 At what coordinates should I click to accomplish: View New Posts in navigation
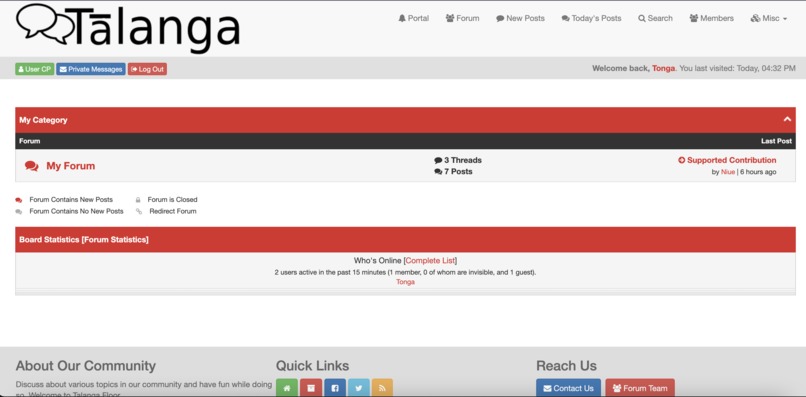point(520,18)
